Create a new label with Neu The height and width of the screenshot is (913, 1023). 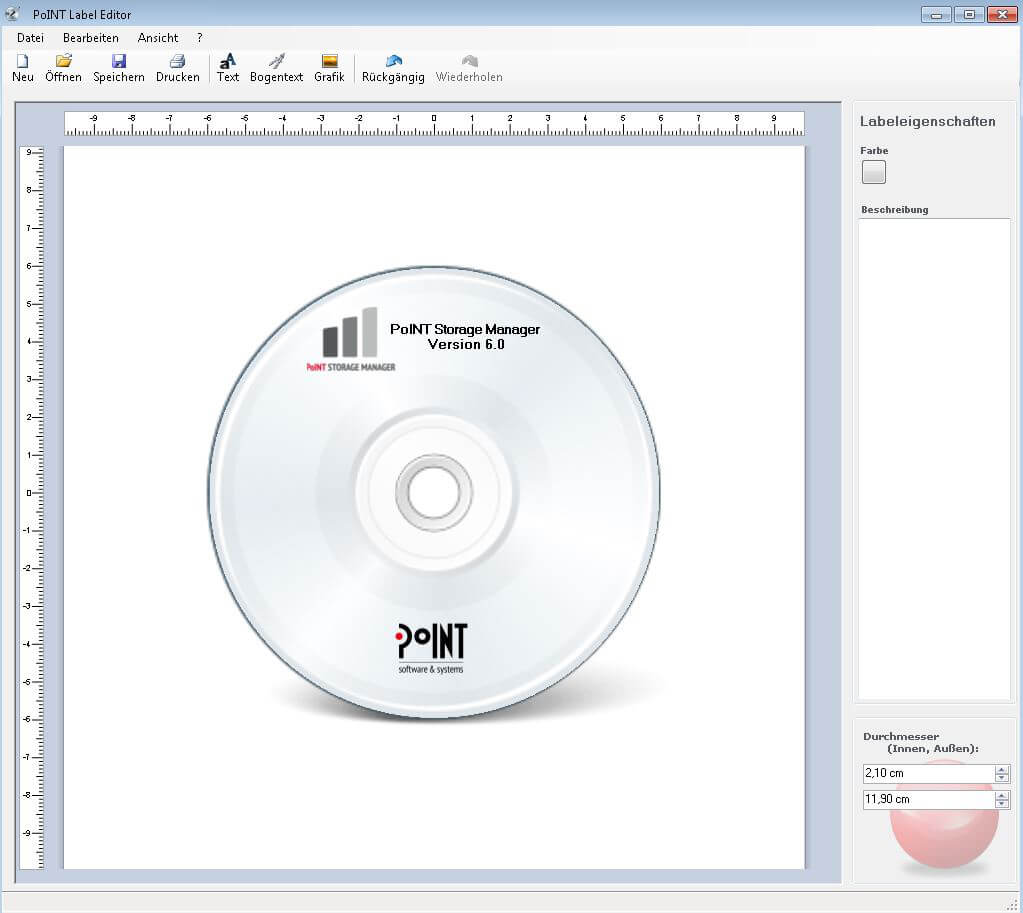click(x=22, y=68)
